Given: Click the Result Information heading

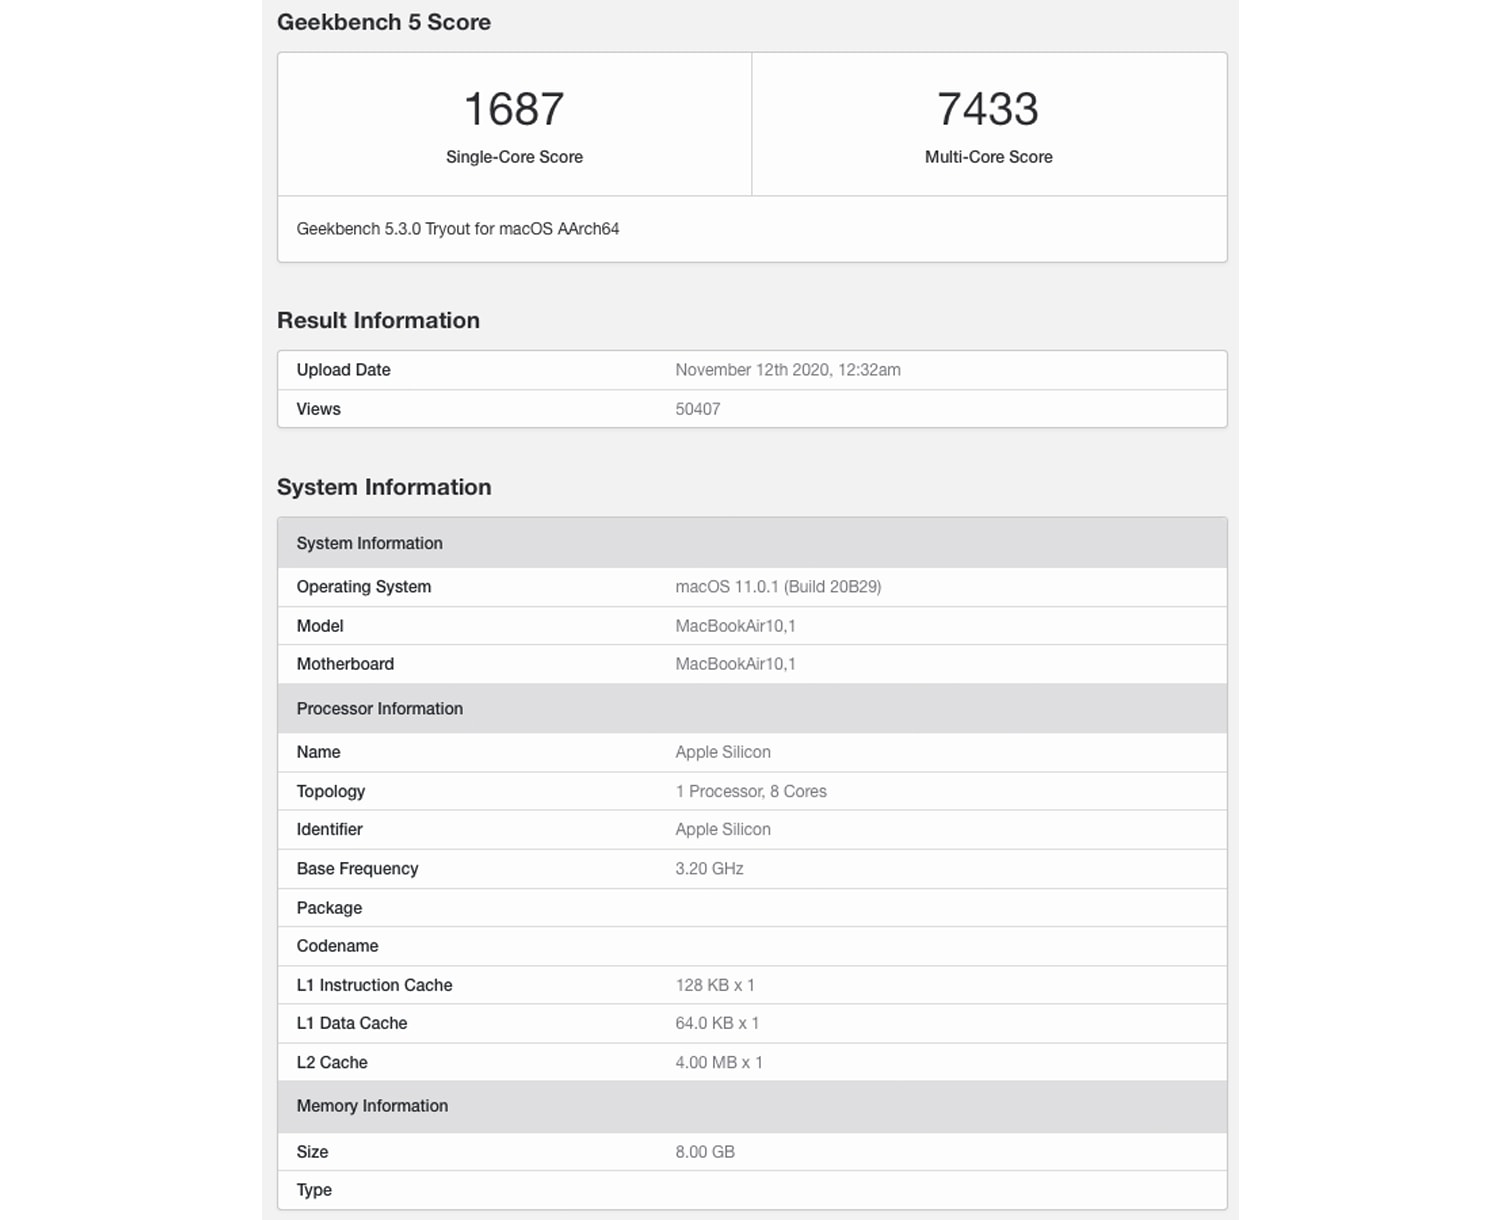Looking at the screenshot, I should pyautogui.click(x=378, y=320).
